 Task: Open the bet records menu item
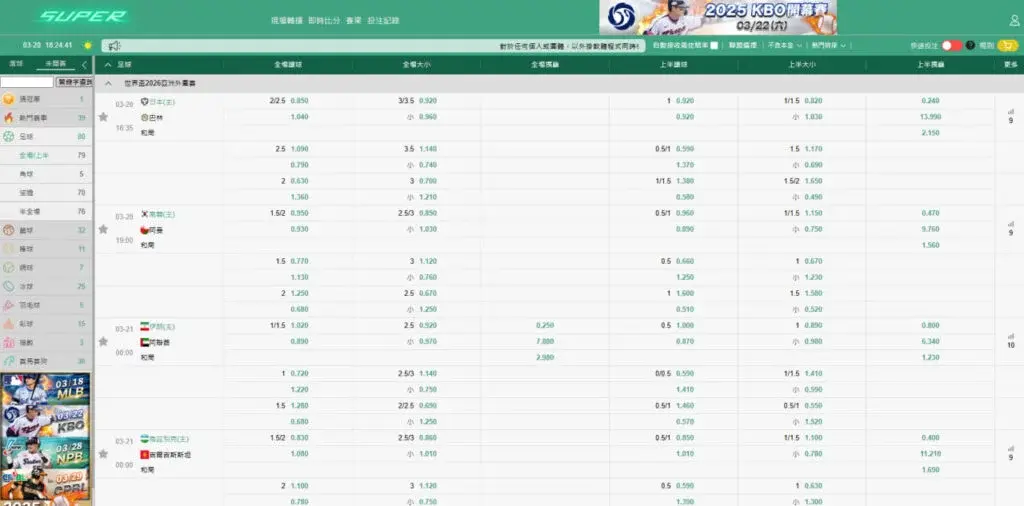point(383,20)
